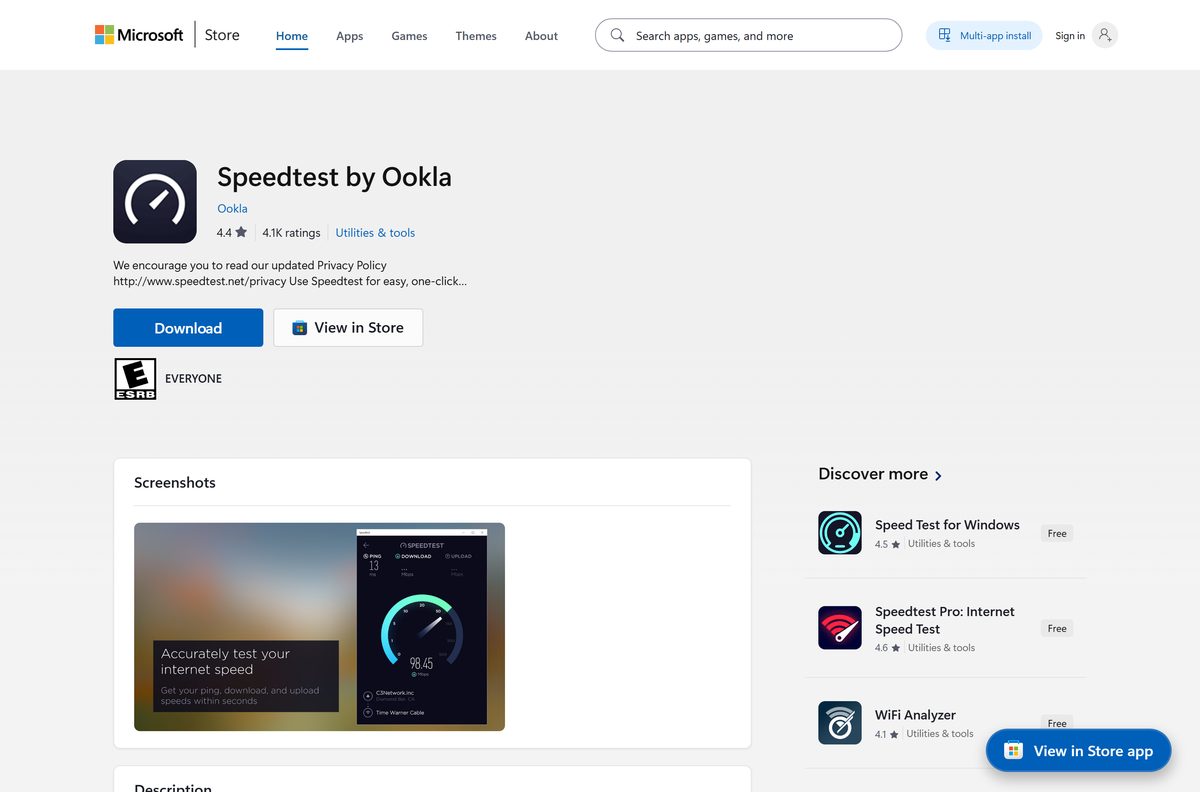Click the Speedtest Pro app icon
The image size is (1200, 792).
[840, 628]
